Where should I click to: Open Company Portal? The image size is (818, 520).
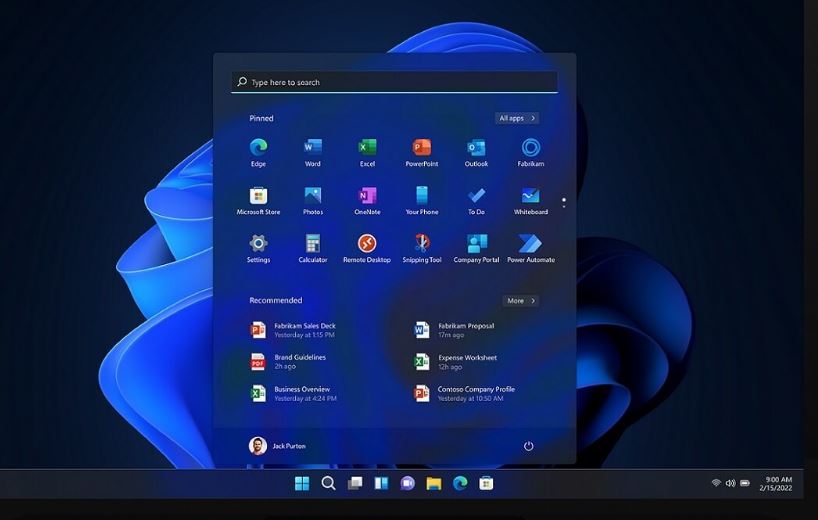click(476, 248)
